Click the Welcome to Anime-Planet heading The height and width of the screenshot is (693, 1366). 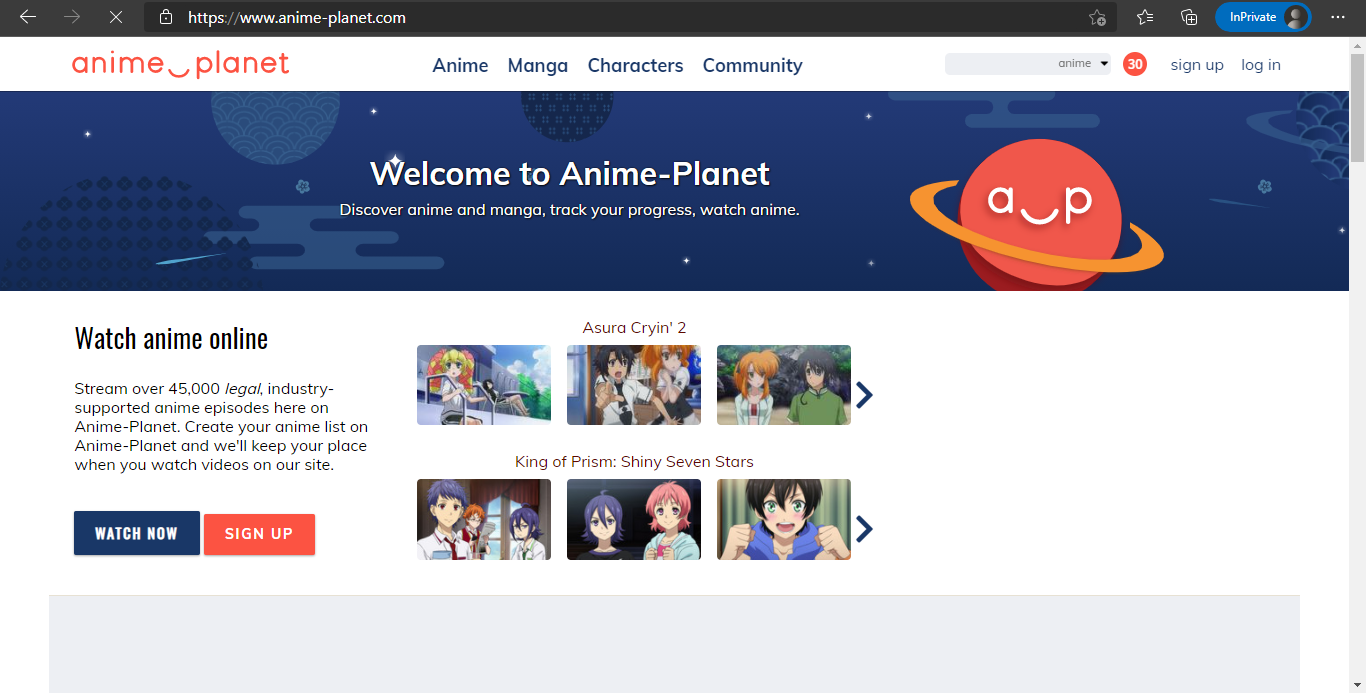tap(570, 174)
